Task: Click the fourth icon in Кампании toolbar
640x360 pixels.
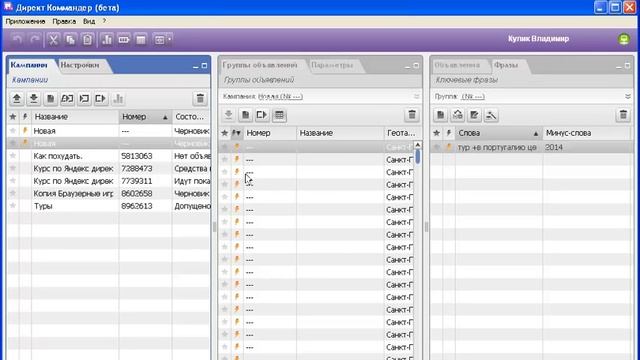Action: click(x=67, y=99)
